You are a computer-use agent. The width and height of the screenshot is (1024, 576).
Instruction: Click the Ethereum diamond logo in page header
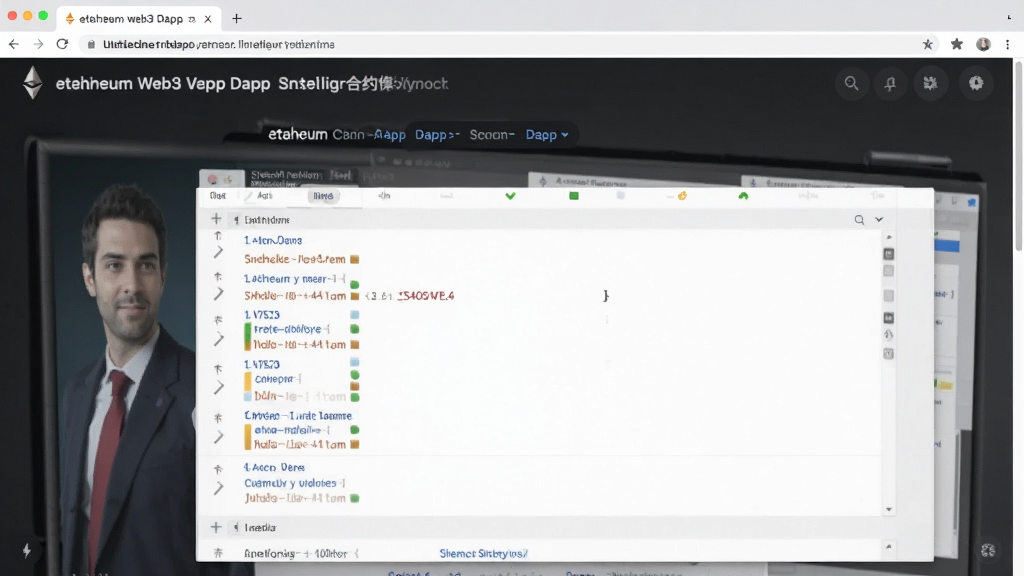tap(33, 83)
